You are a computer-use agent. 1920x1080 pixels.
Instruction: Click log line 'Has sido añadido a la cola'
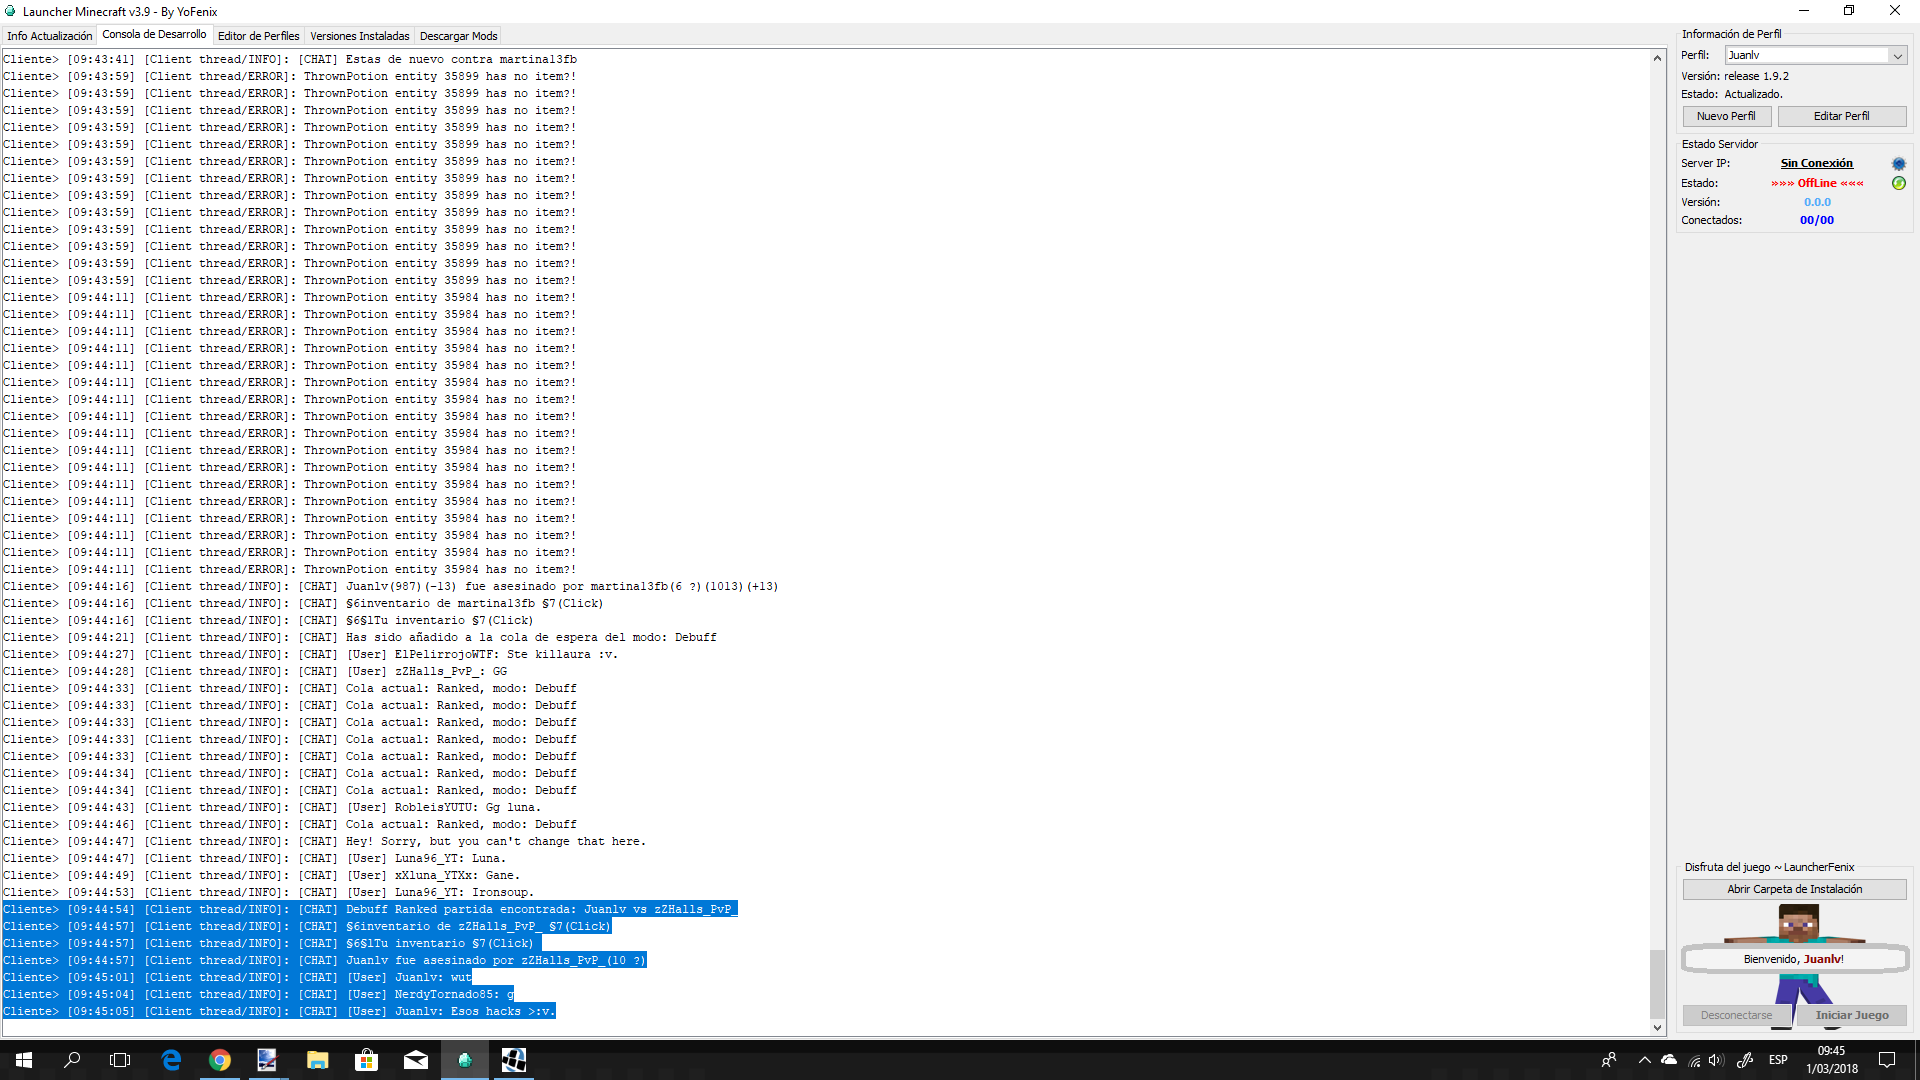point(360,638)
